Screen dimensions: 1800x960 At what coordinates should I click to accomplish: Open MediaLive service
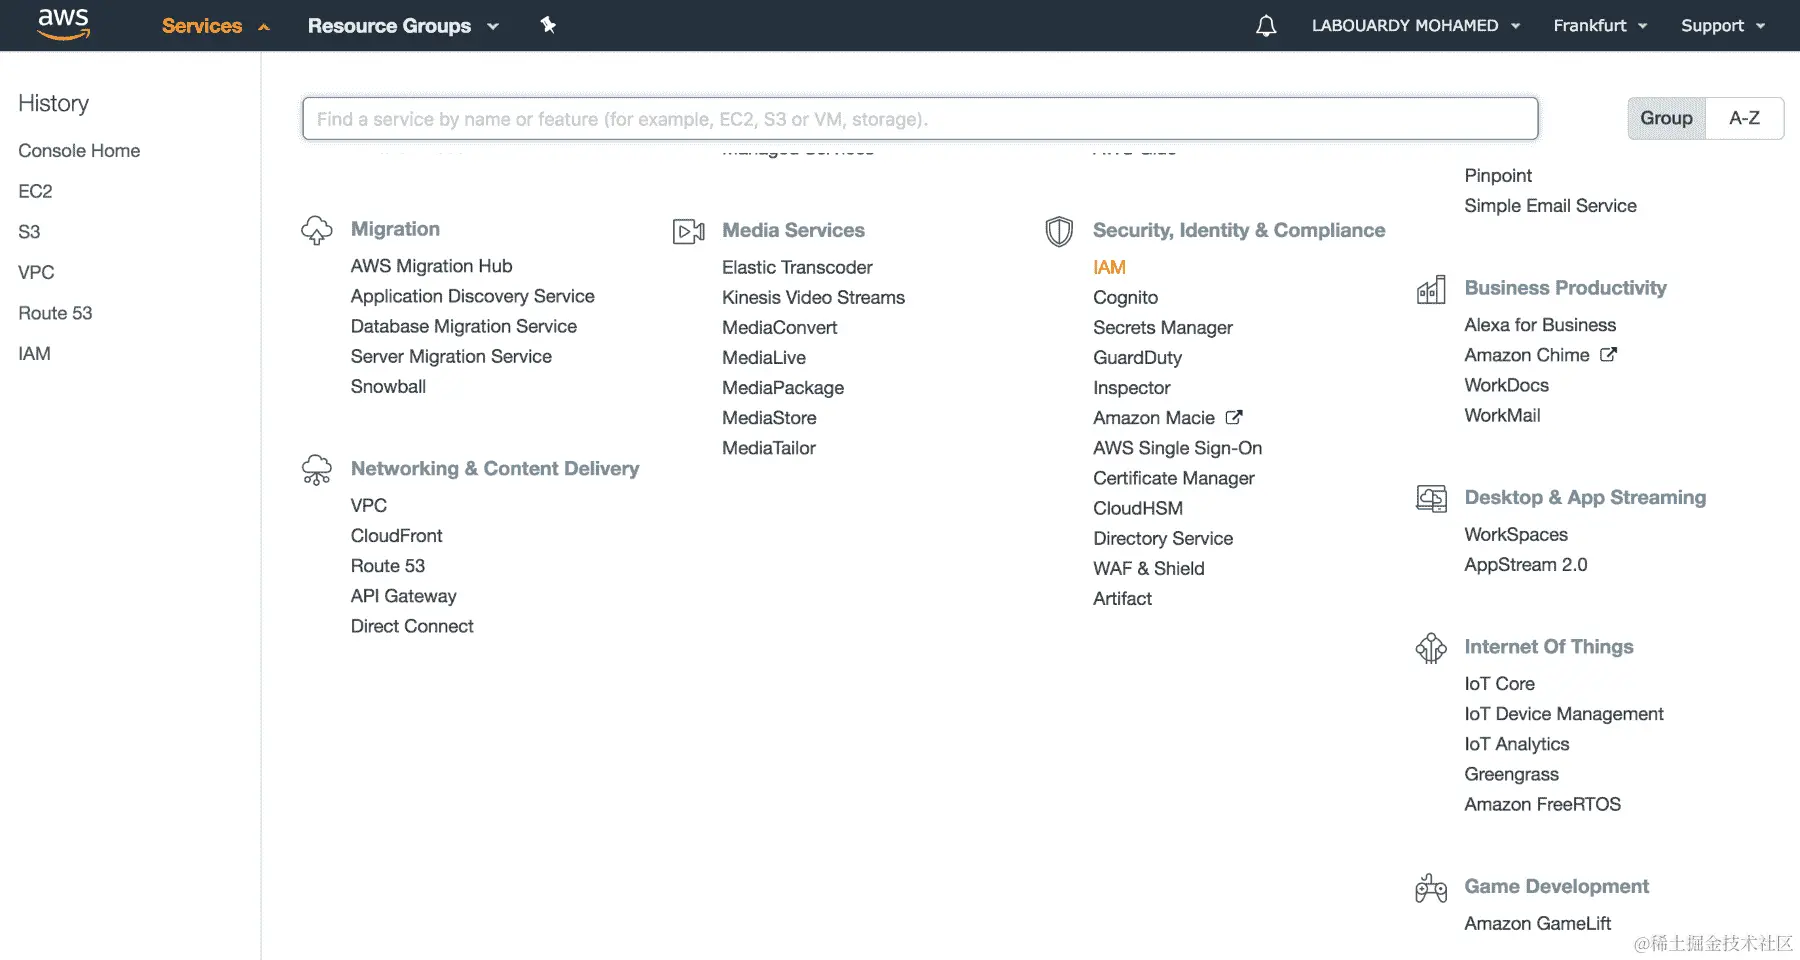[x=764, y=357]
